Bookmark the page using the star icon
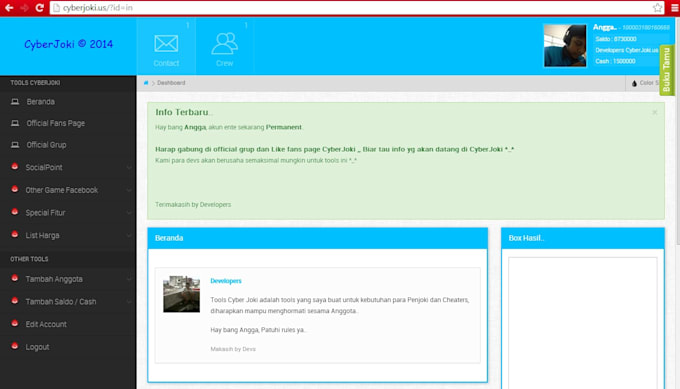Screen dimensions: 680x389 (x=657, y=7)
